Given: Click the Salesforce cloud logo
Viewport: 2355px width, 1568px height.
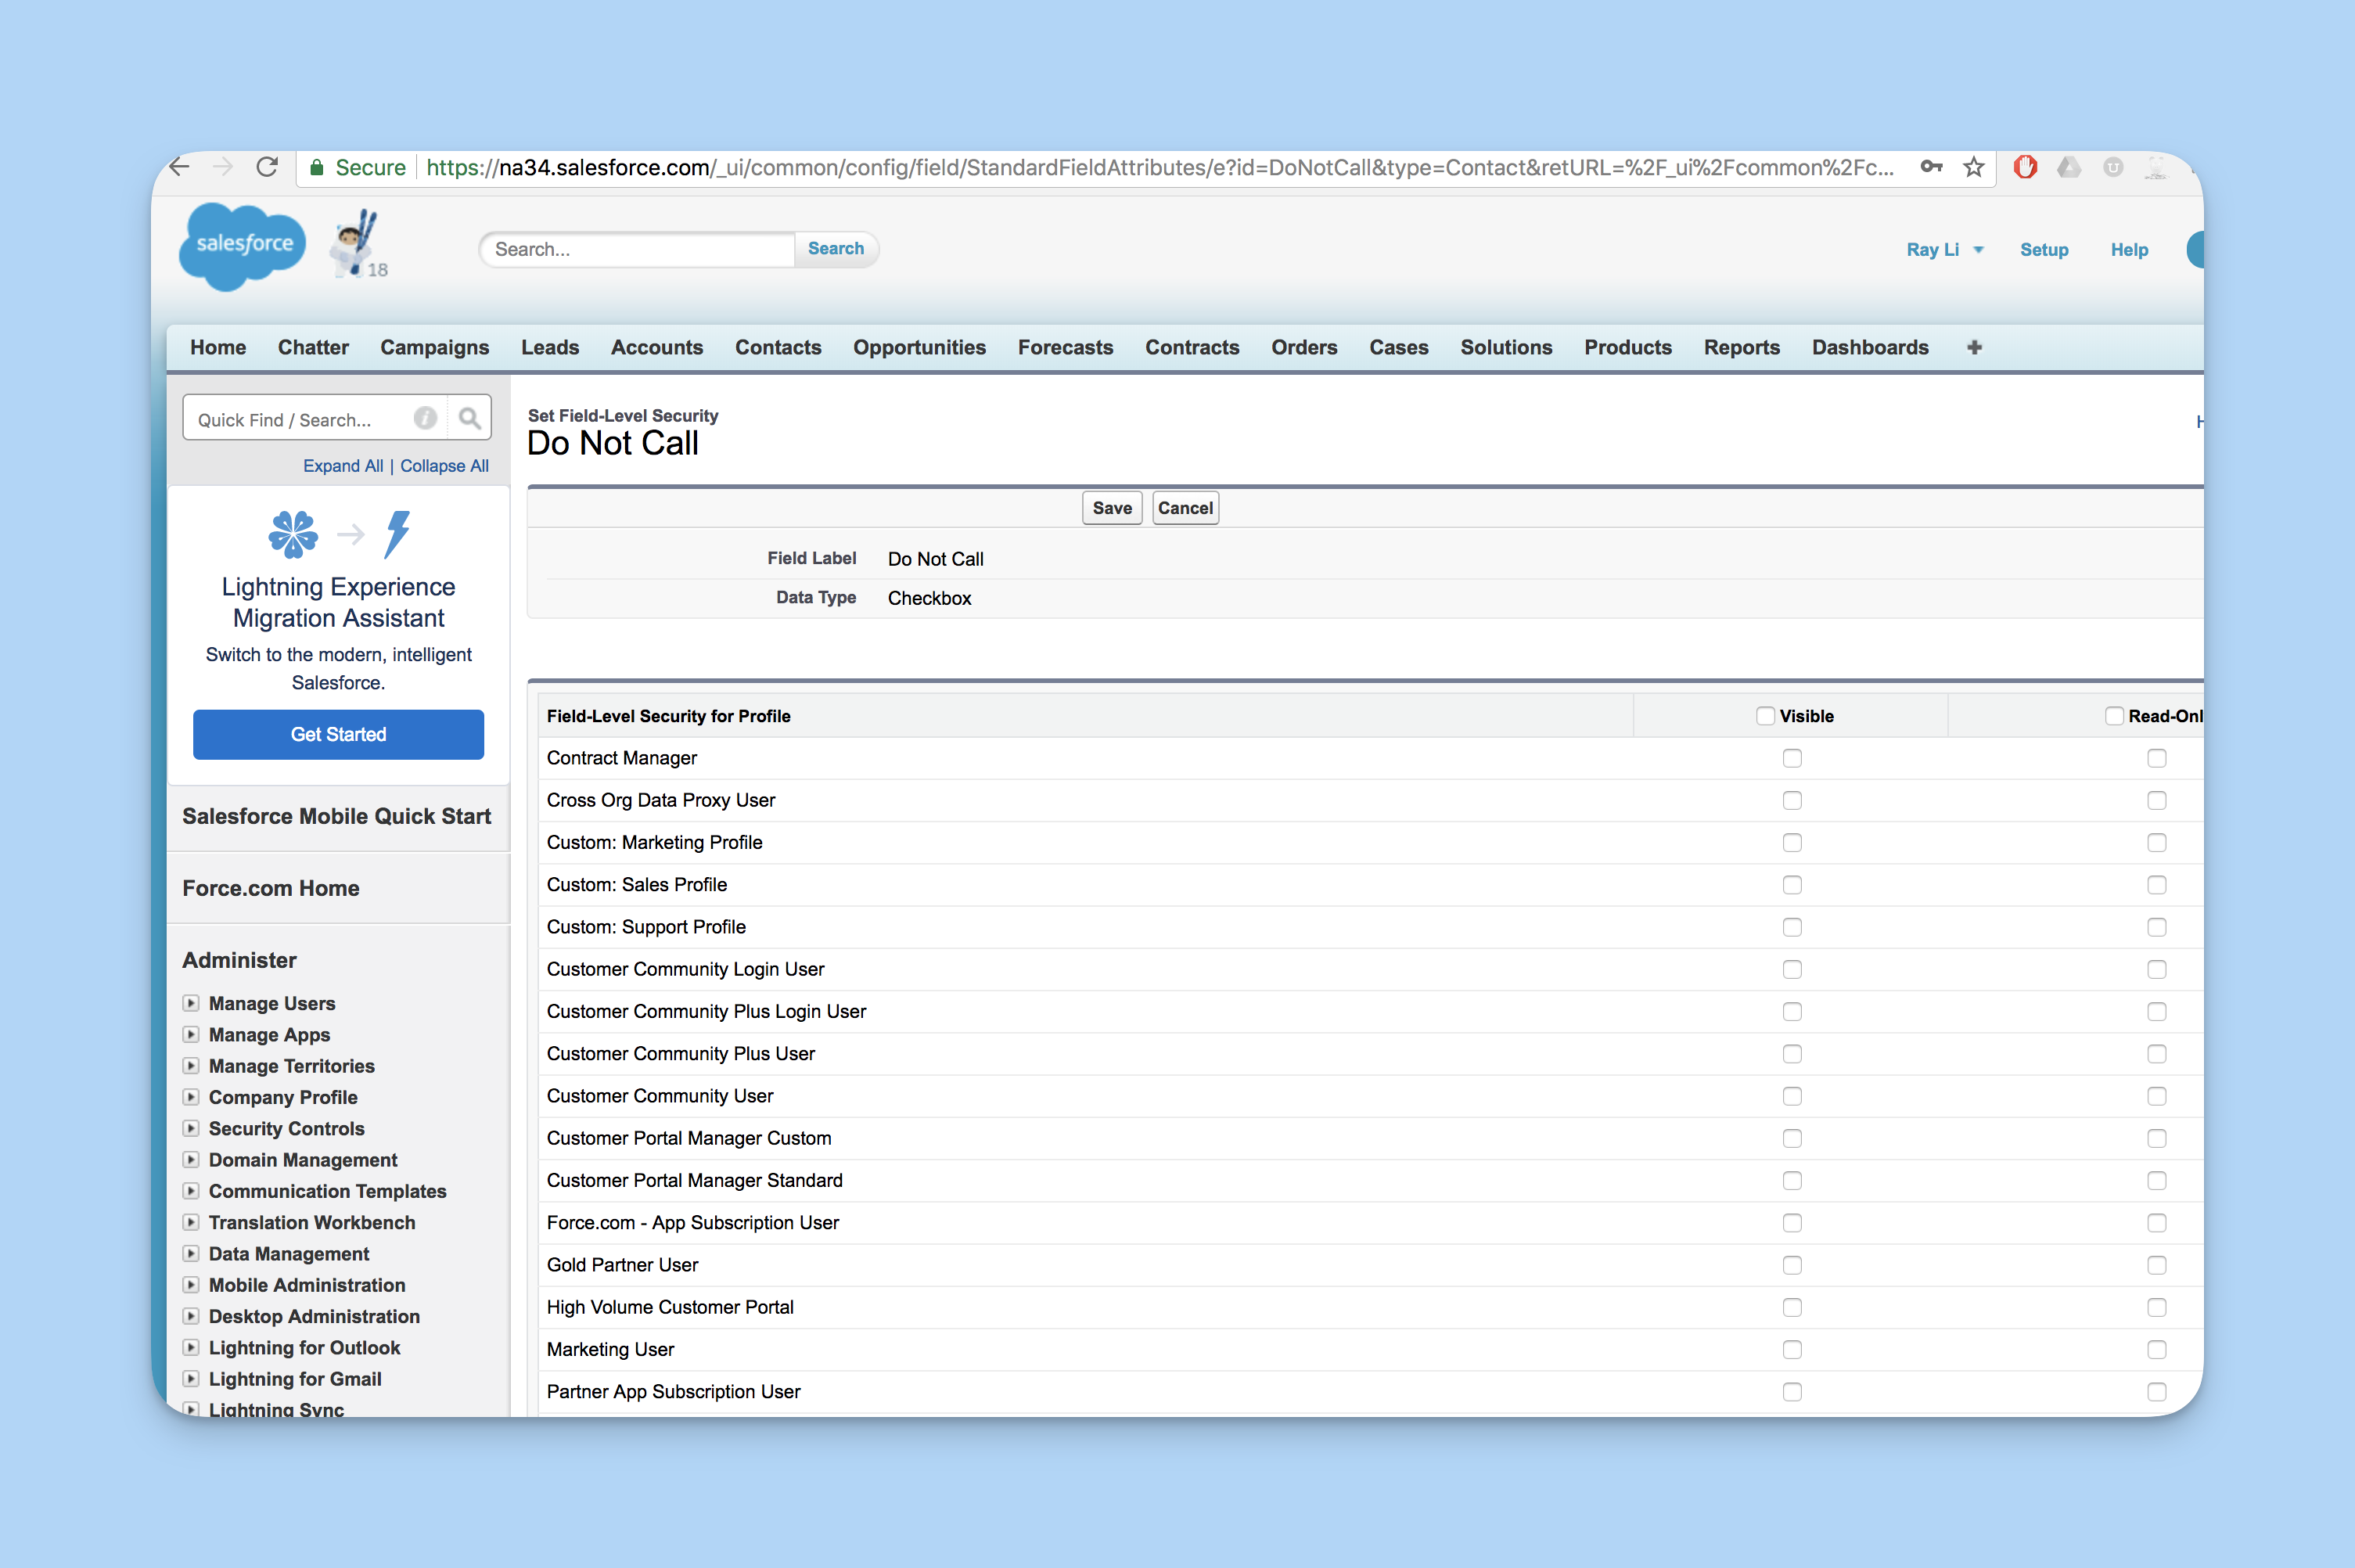Looking at the screenshot, I should (x=242, y=245).
